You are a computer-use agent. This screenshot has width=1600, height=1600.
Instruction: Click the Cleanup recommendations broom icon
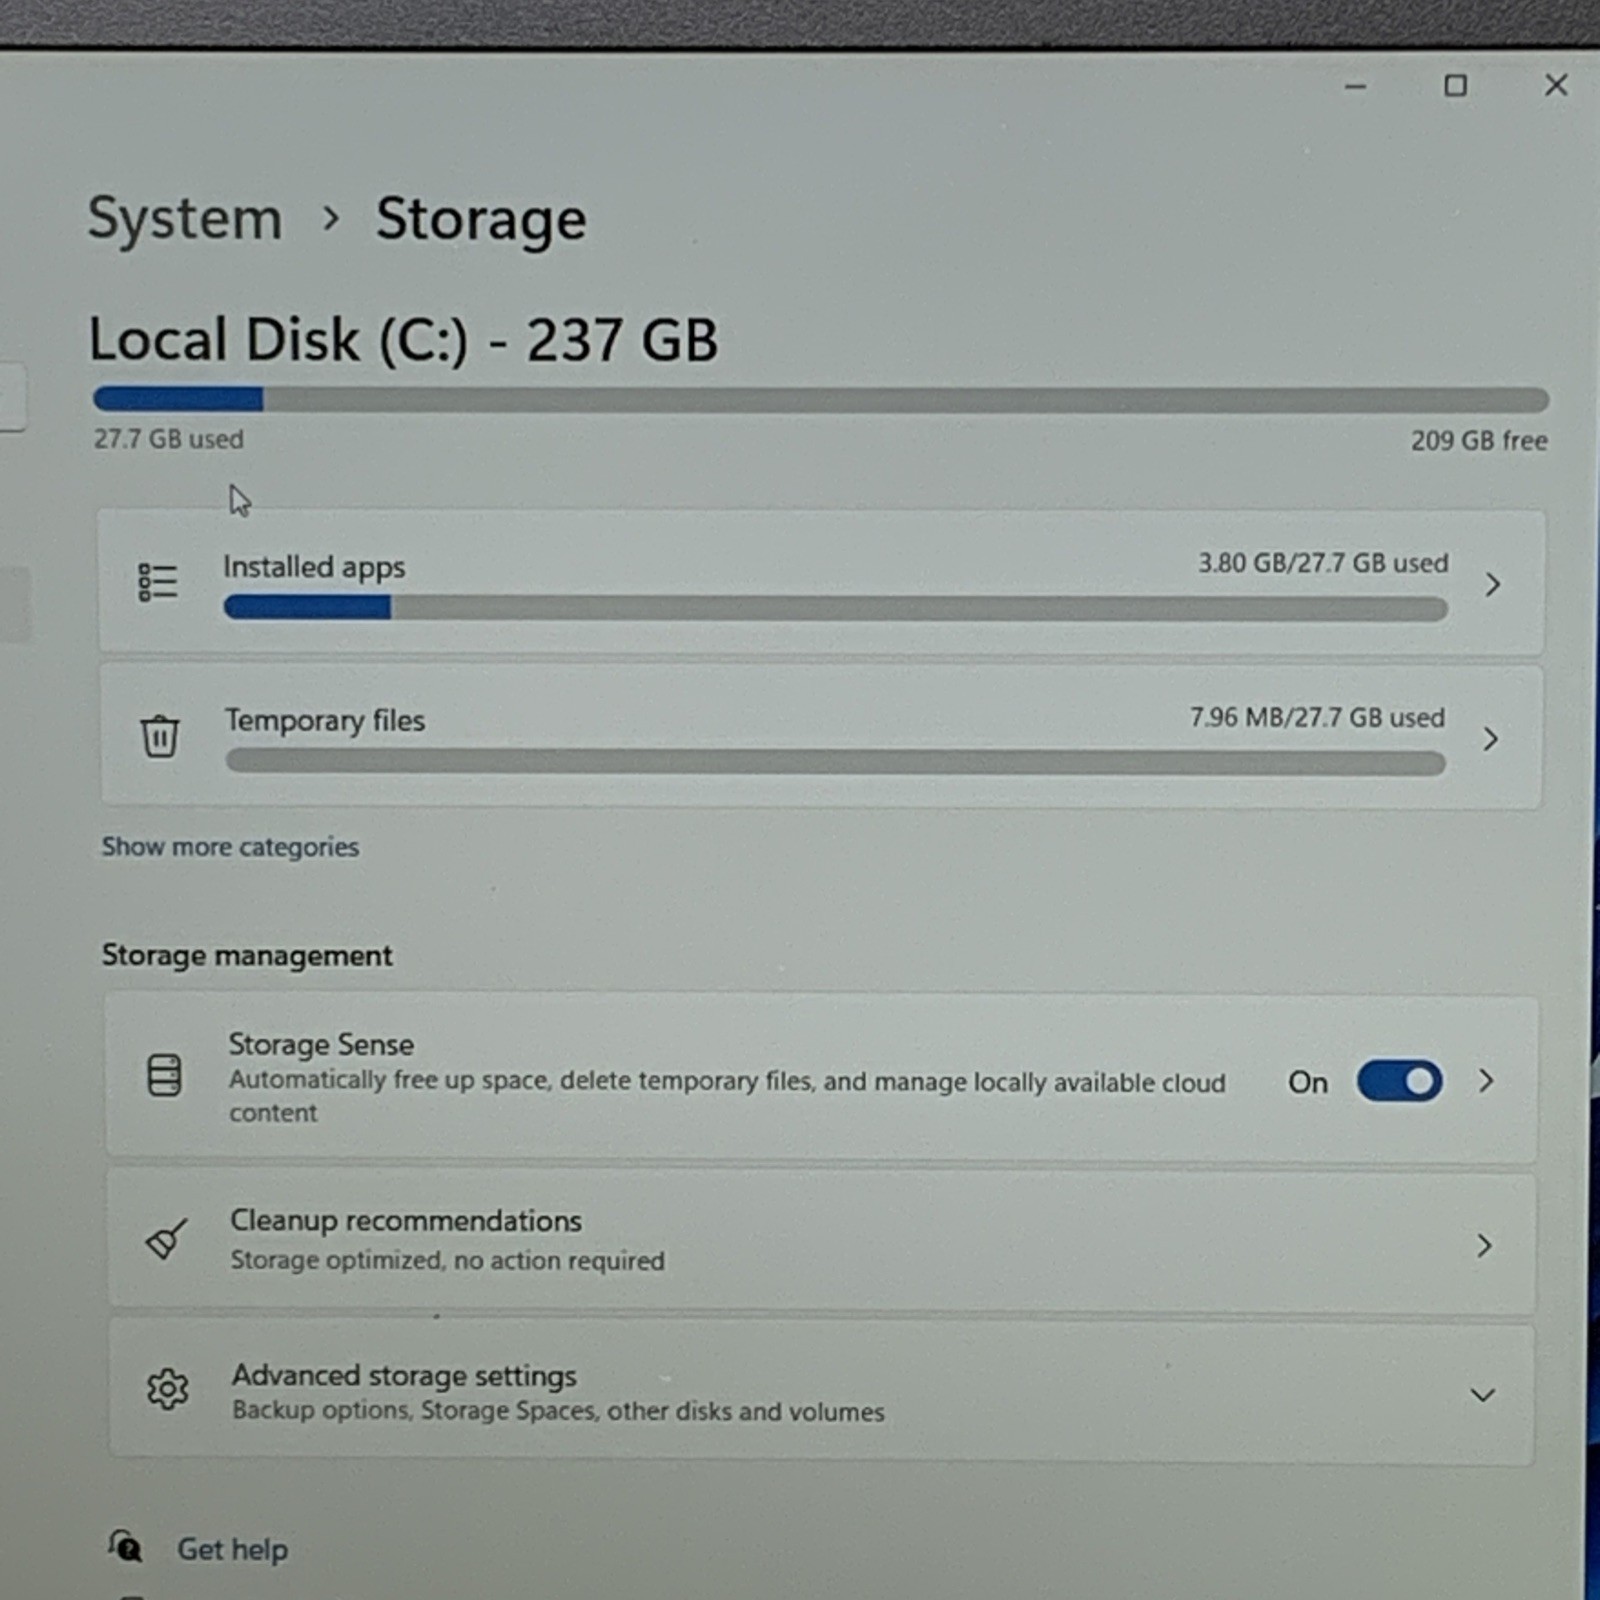click(x=166, y=1240)
